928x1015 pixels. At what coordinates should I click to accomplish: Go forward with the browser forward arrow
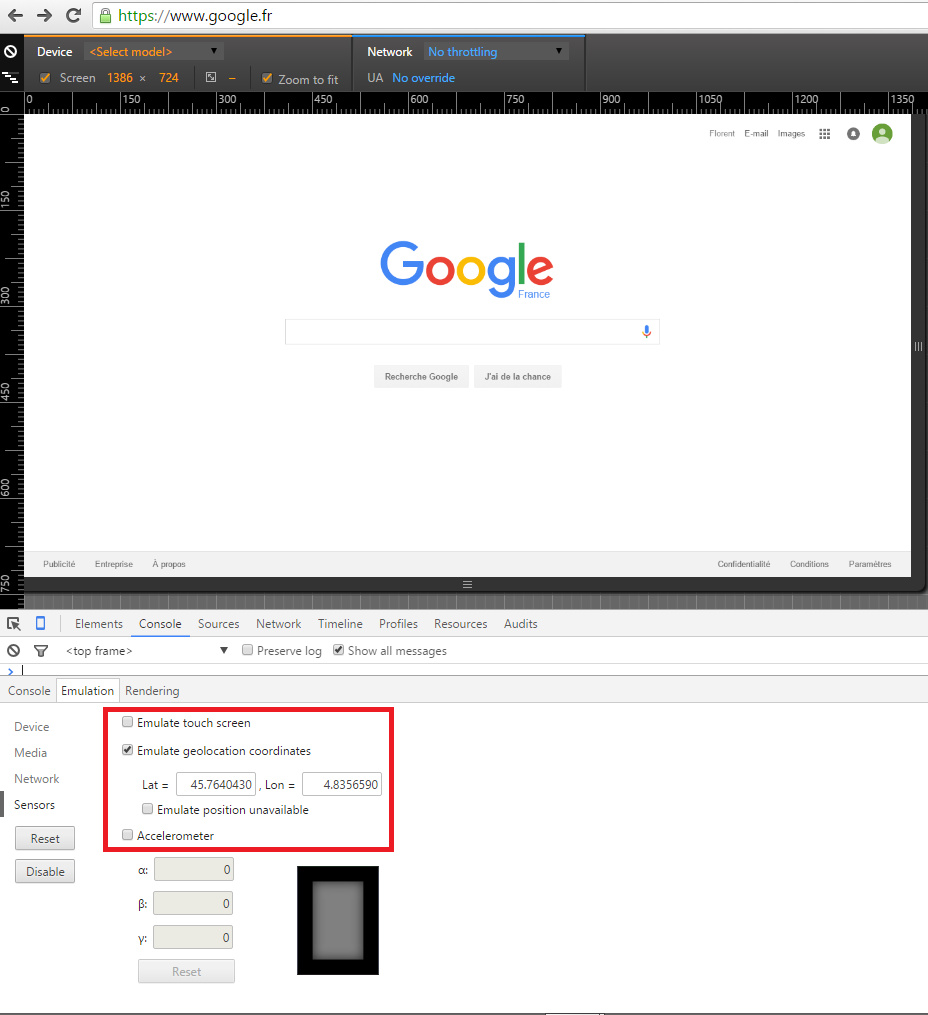point(44,16)
